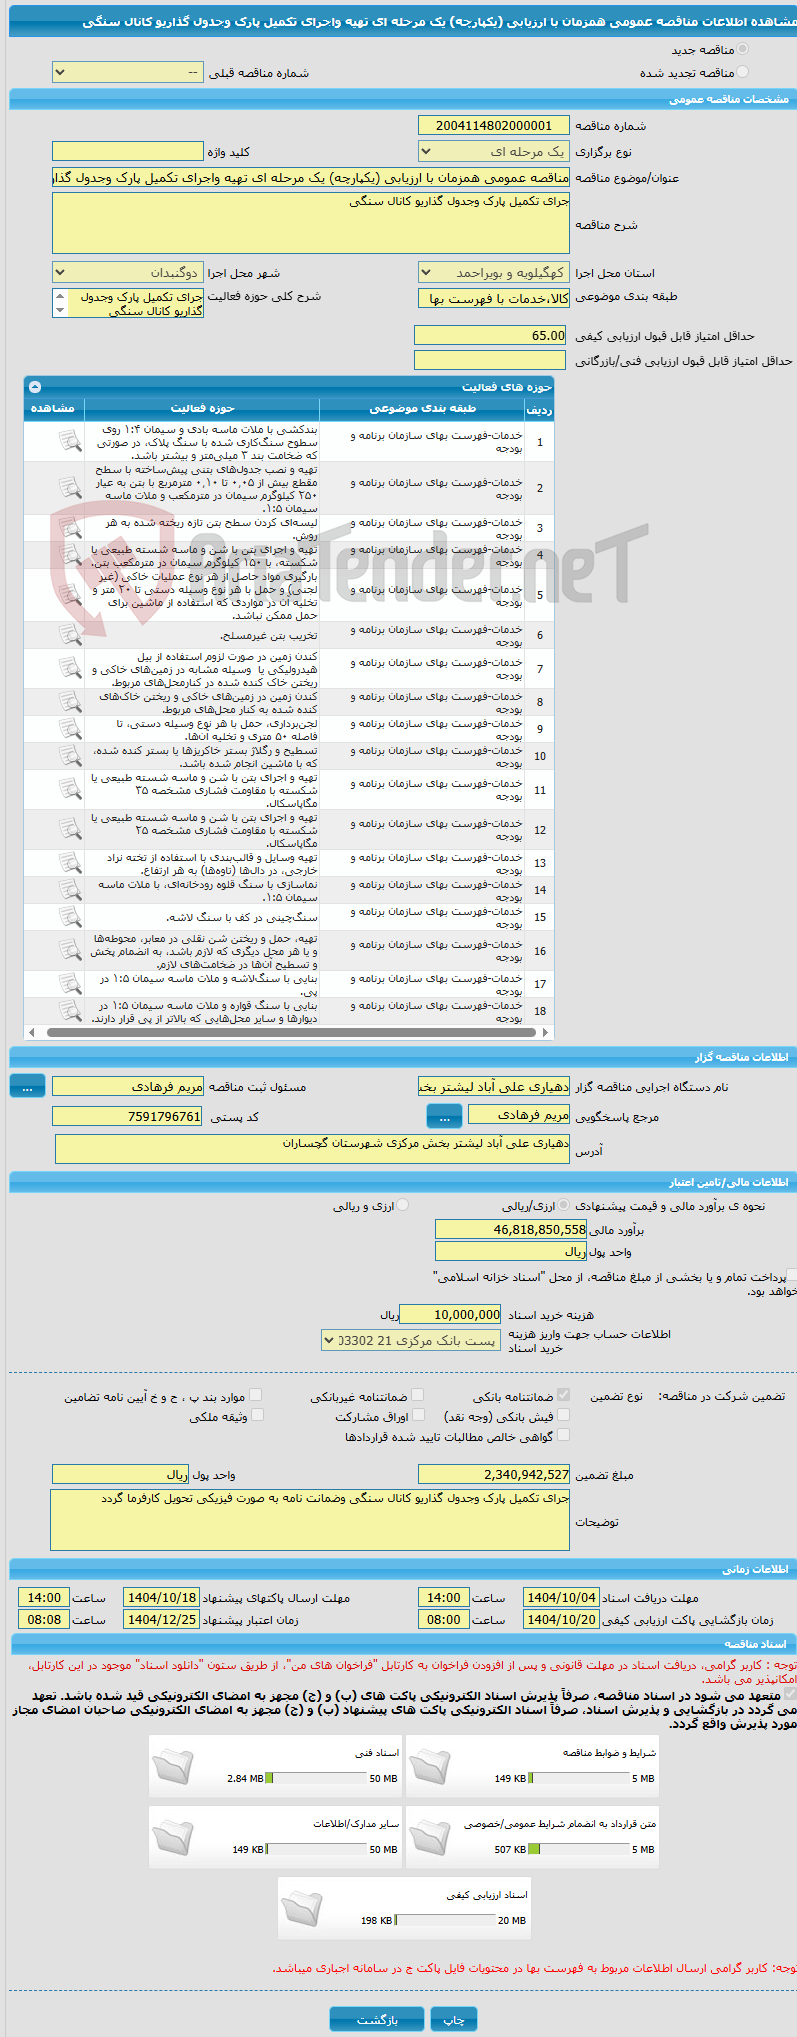Open the view icon for activity row 2
The width and height of the screenshot is (797, 2037).
pos(69,487)
